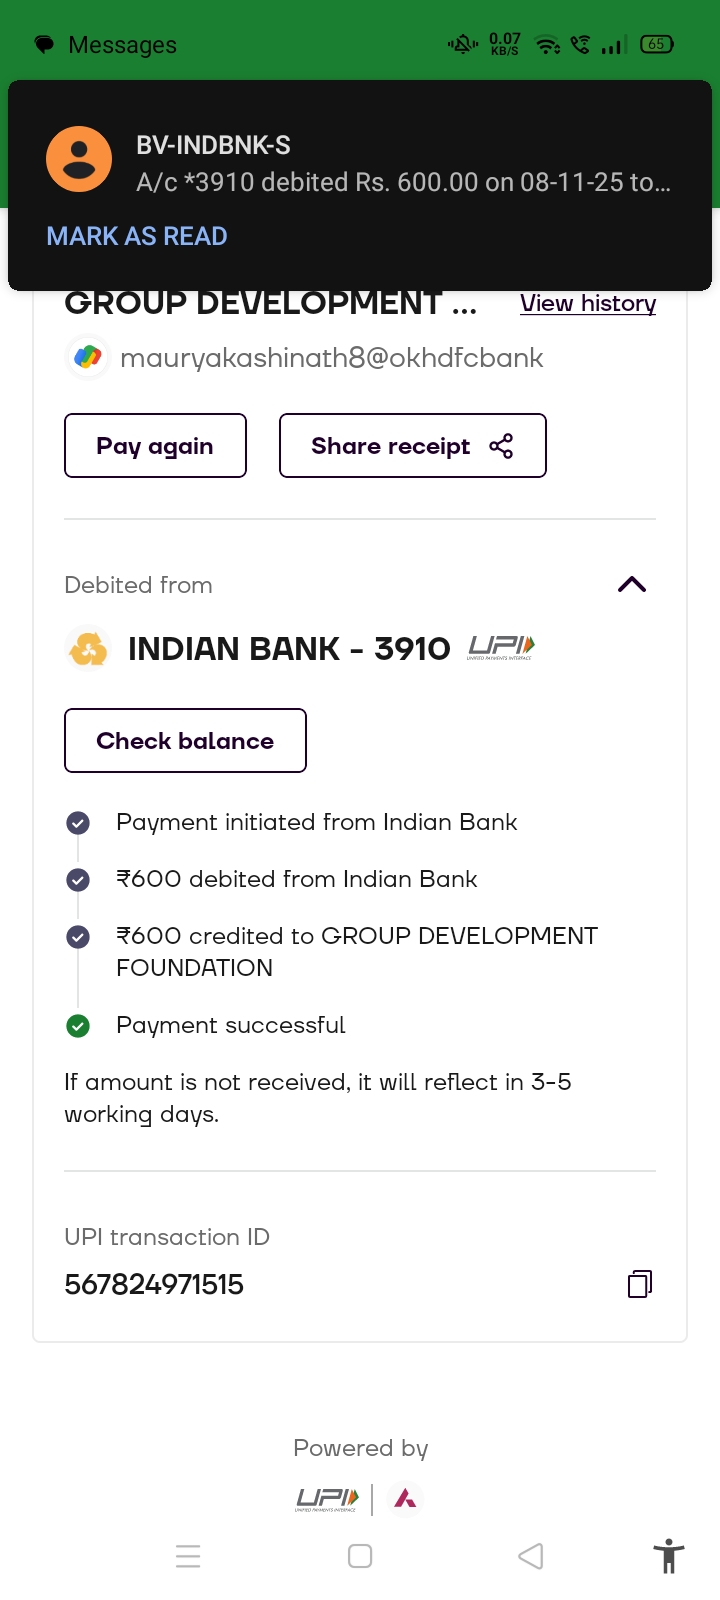The image size is (720, 1600).
Task: Tap the share icon on Share receipt
Action: pyautogui.click(x=501, y=446)
